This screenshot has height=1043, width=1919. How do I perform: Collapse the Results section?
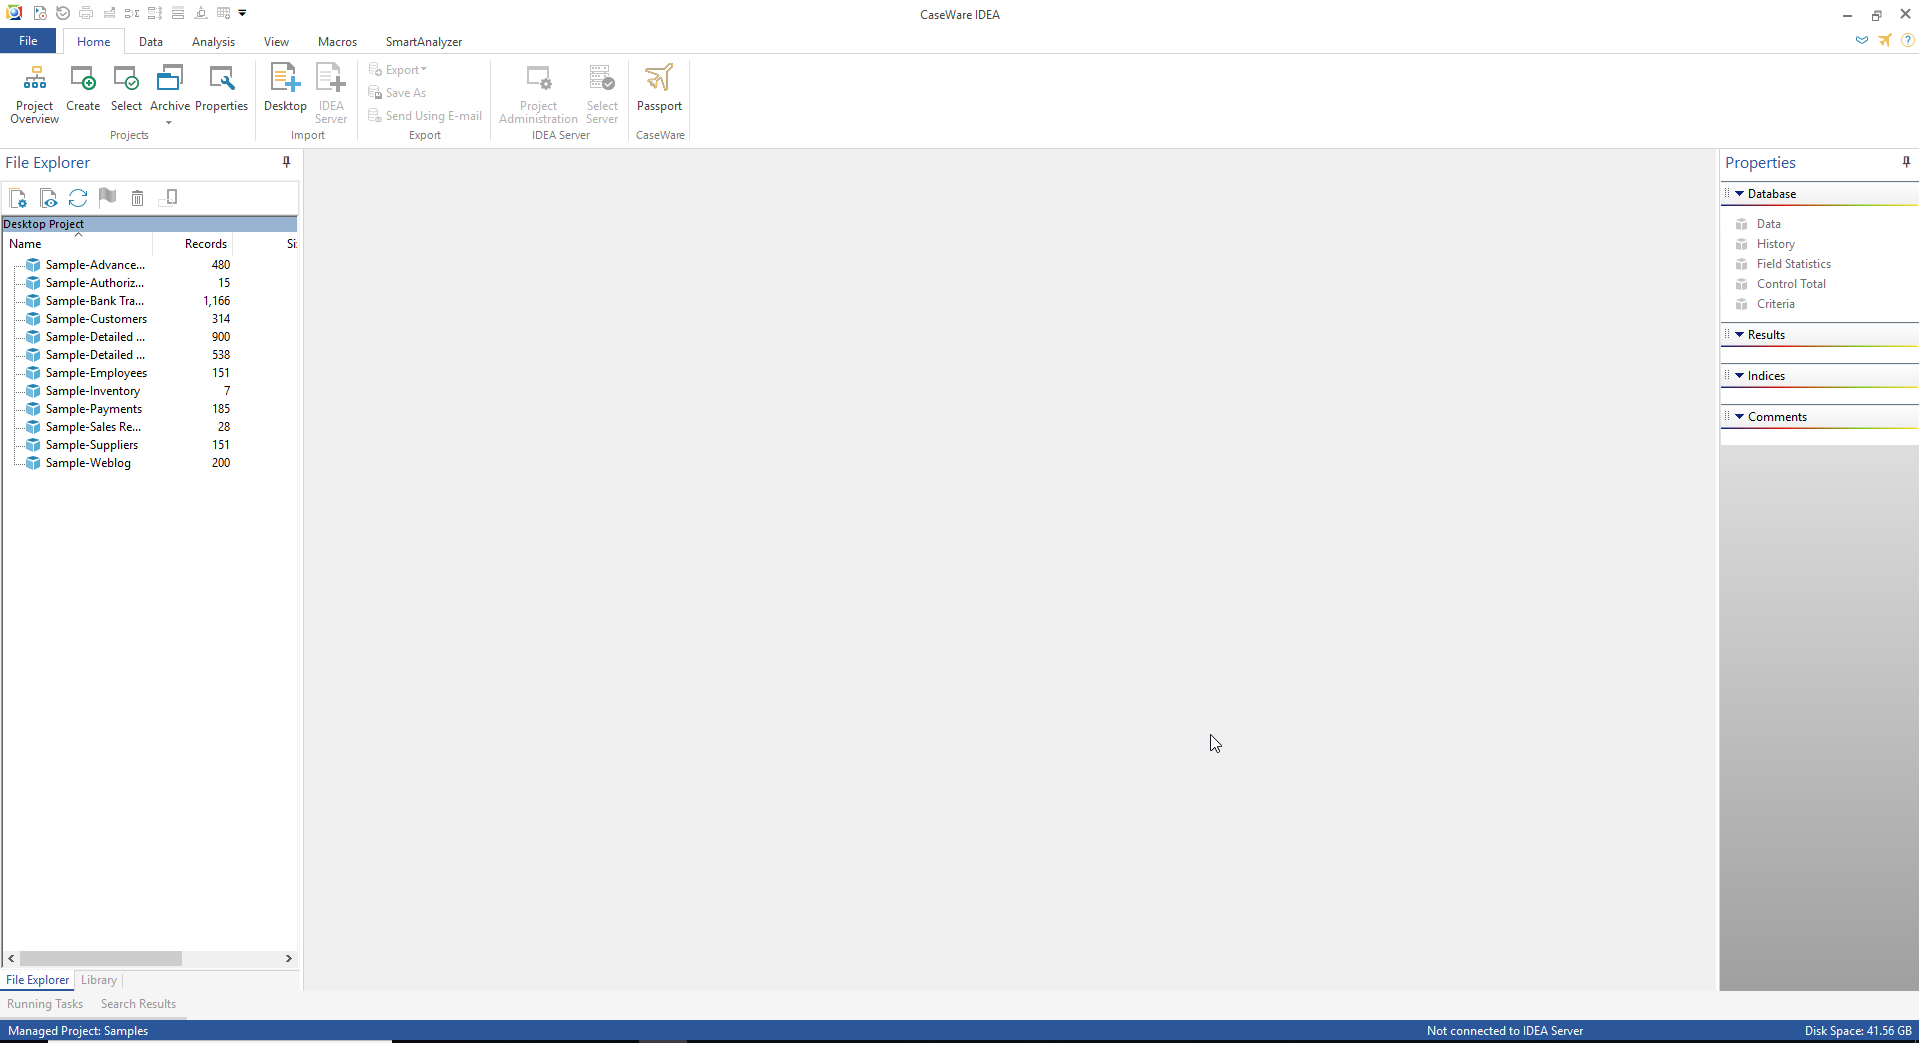1739,335
